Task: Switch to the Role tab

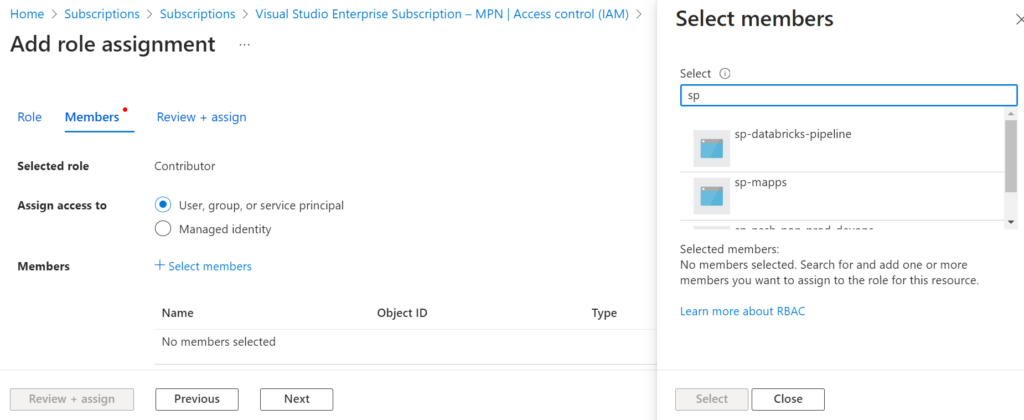Action: [x=30, y=117]
